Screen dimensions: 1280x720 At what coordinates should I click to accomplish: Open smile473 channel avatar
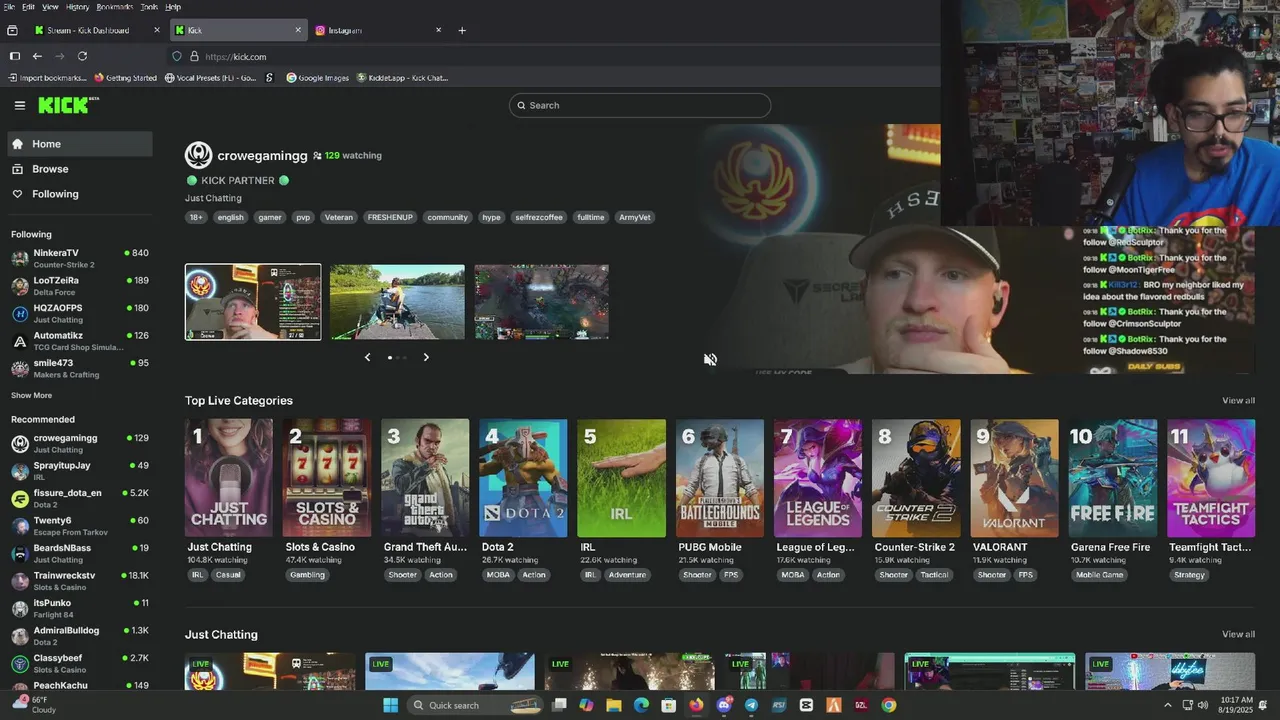click(x=20, y=368)
